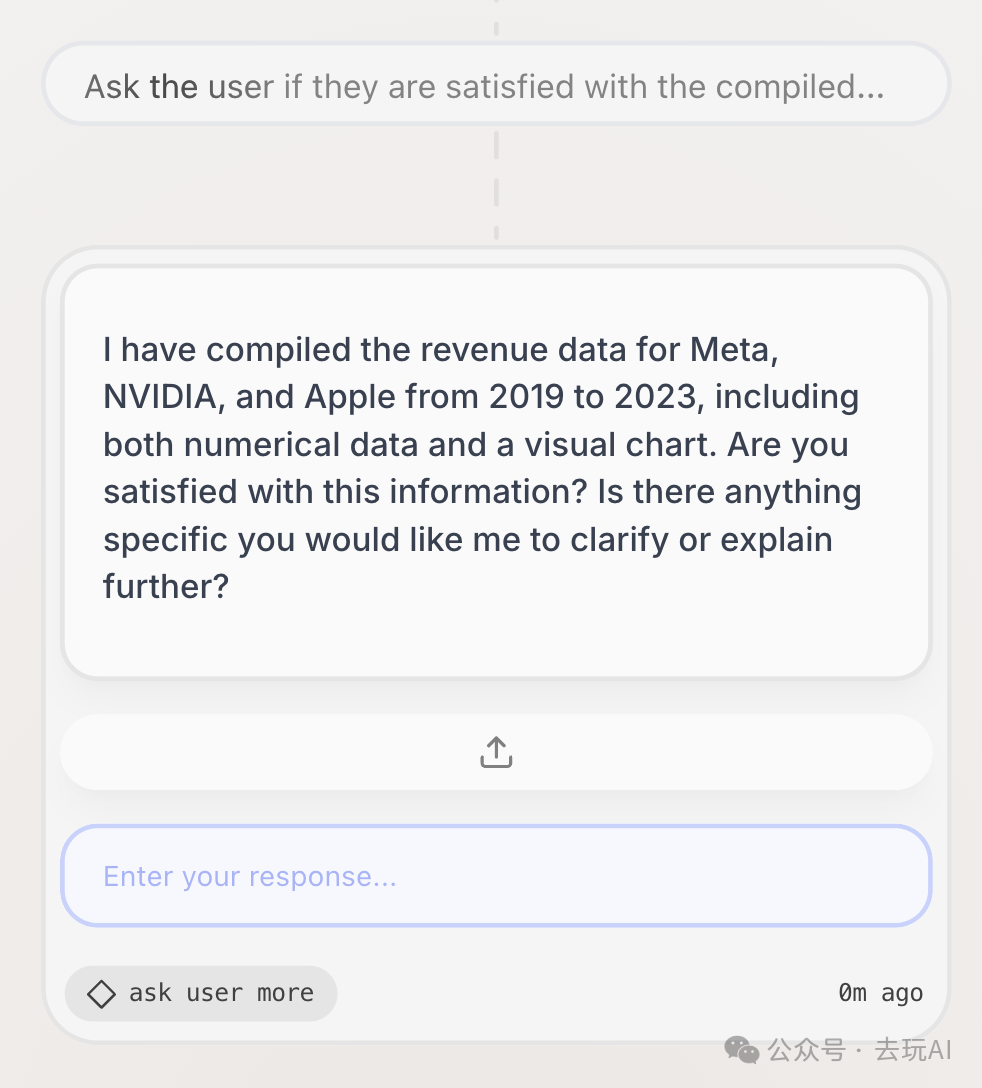Click the upload file icon

tap(496, 752)
